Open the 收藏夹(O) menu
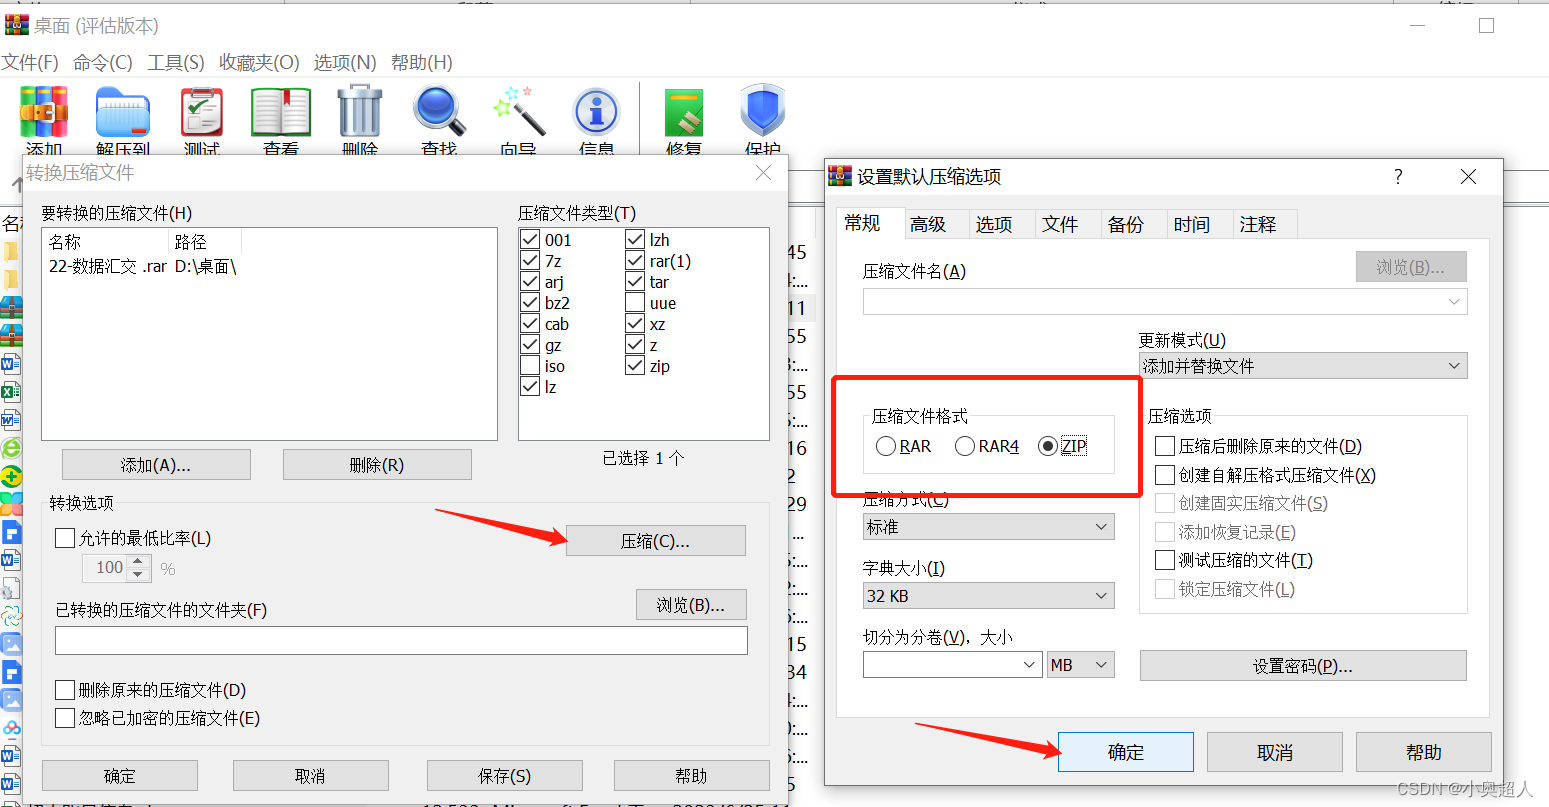 point(259,62)
